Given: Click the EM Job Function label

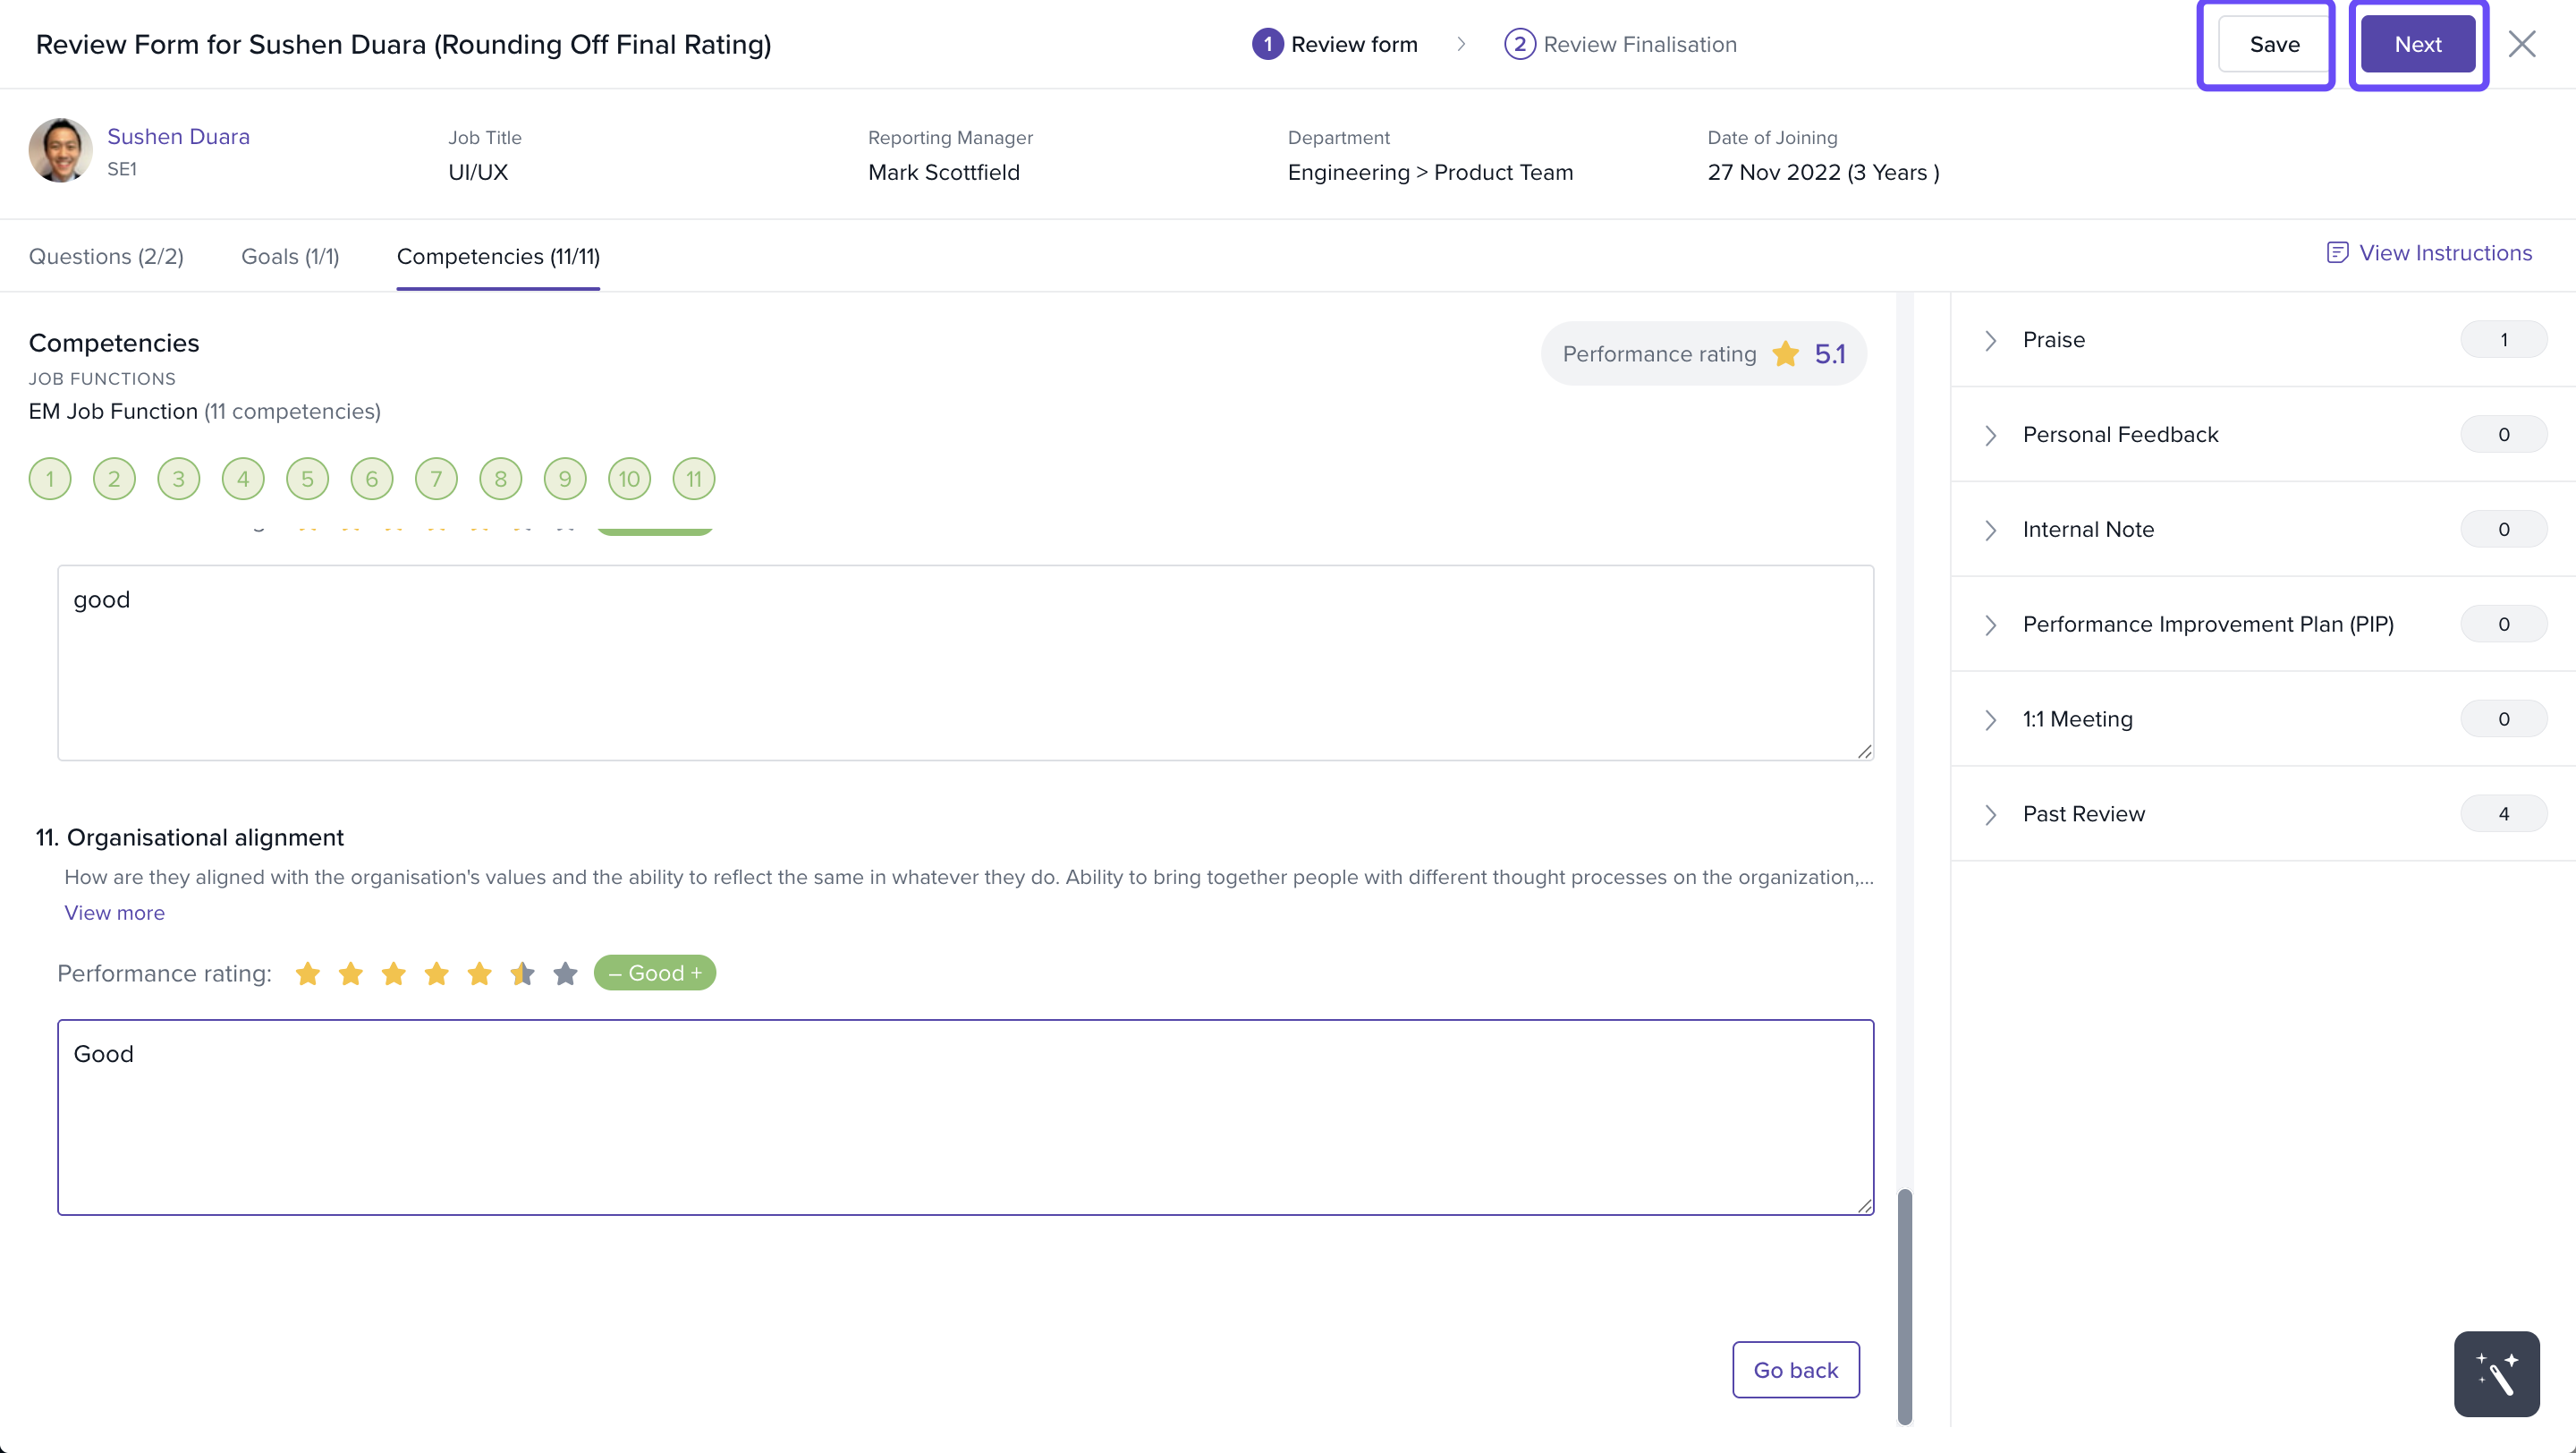Looking at the screenshot, I should 113,411.
